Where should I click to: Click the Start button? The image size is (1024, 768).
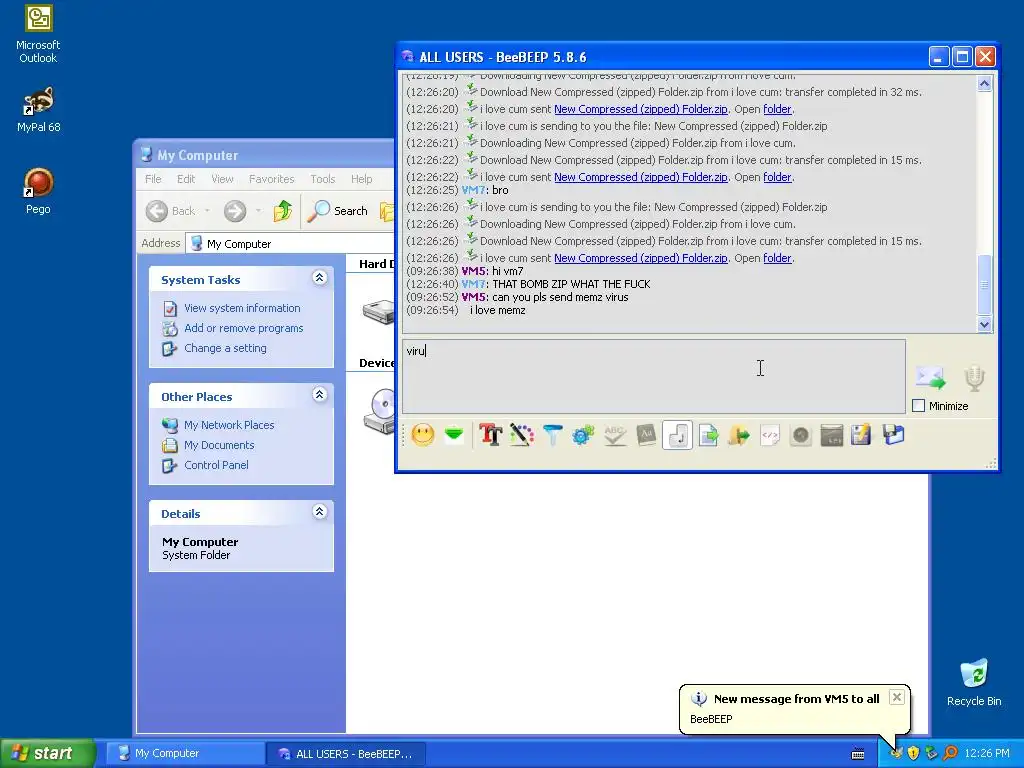pyautogui.click(x=47, y=753)
